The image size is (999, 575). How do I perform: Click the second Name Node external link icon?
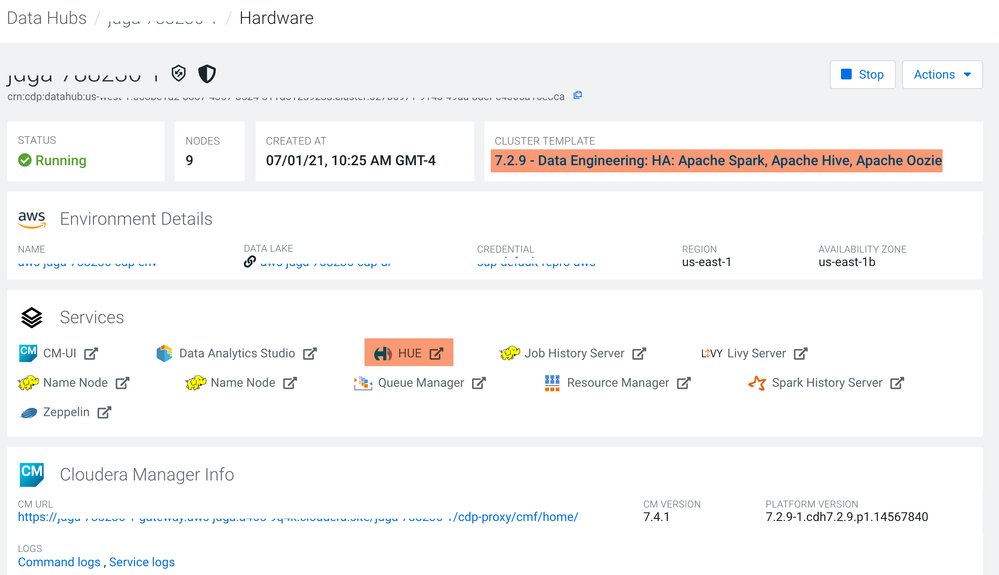pyautogui.click(x=290, y=383)
